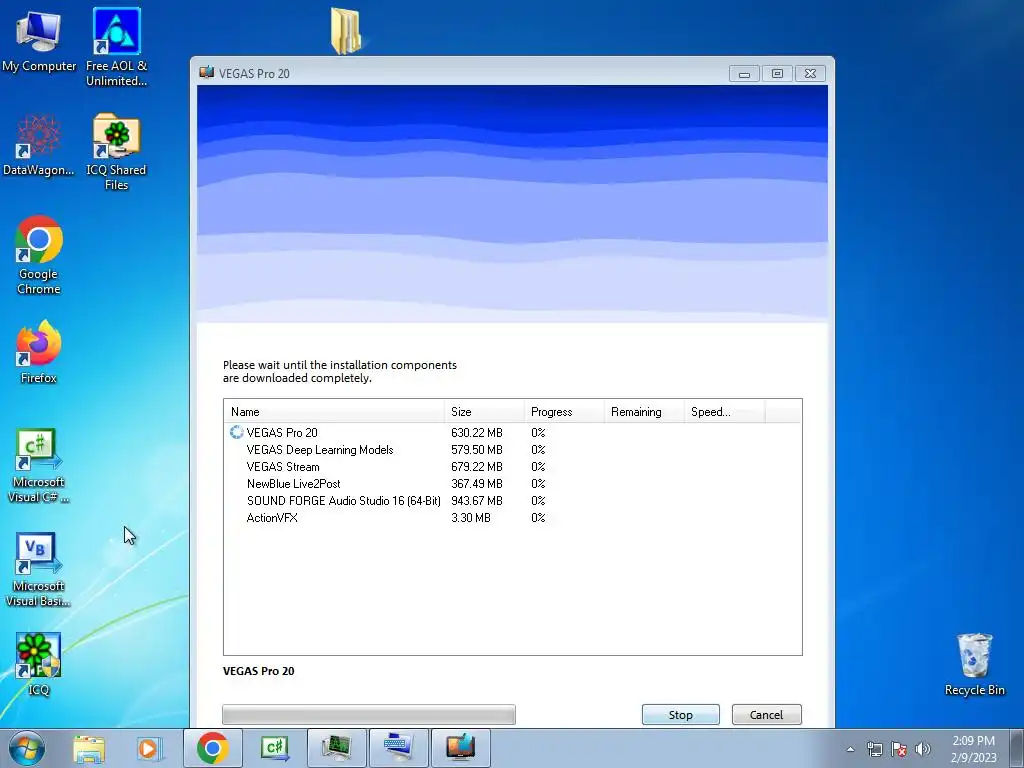Maximize the VEGAS Pro 20 installer window
This screenshot has width=1024, height=768.
click(x=777, y=74)
